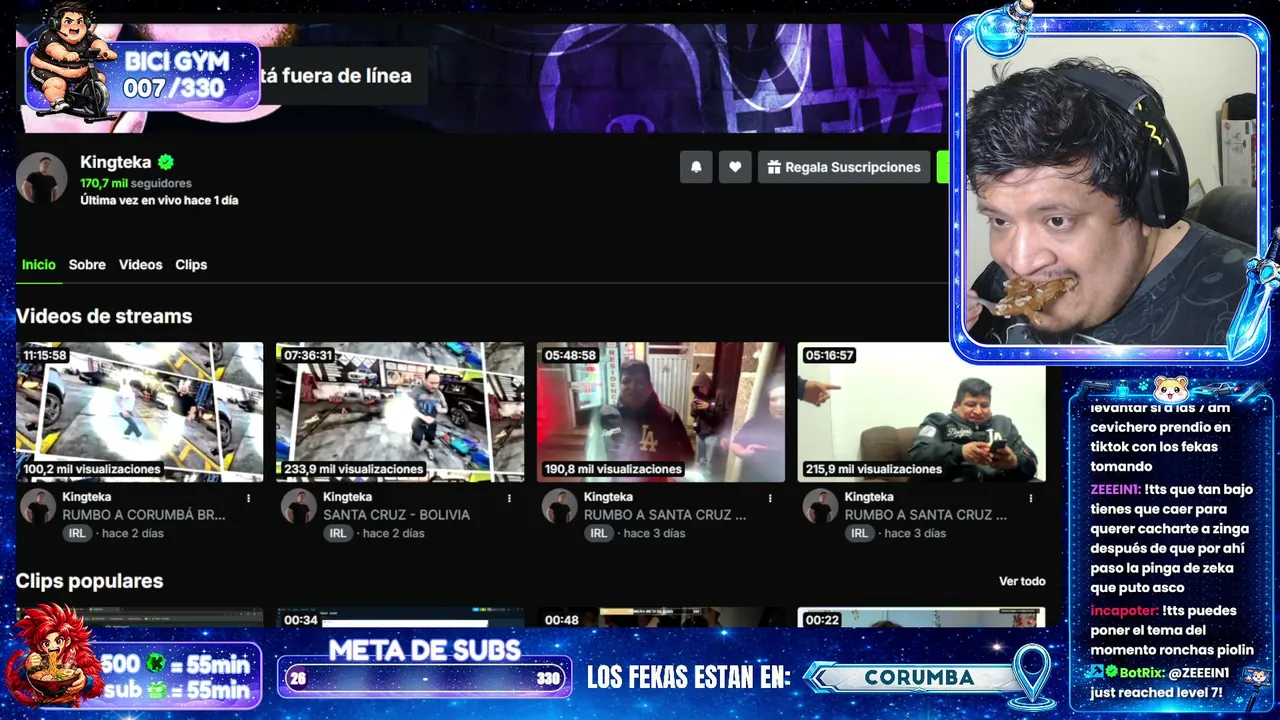Image resolution: width=1280 pixels, height=720 pixels.
Task: Click the notification bell icon button
Action: (696, 167)
